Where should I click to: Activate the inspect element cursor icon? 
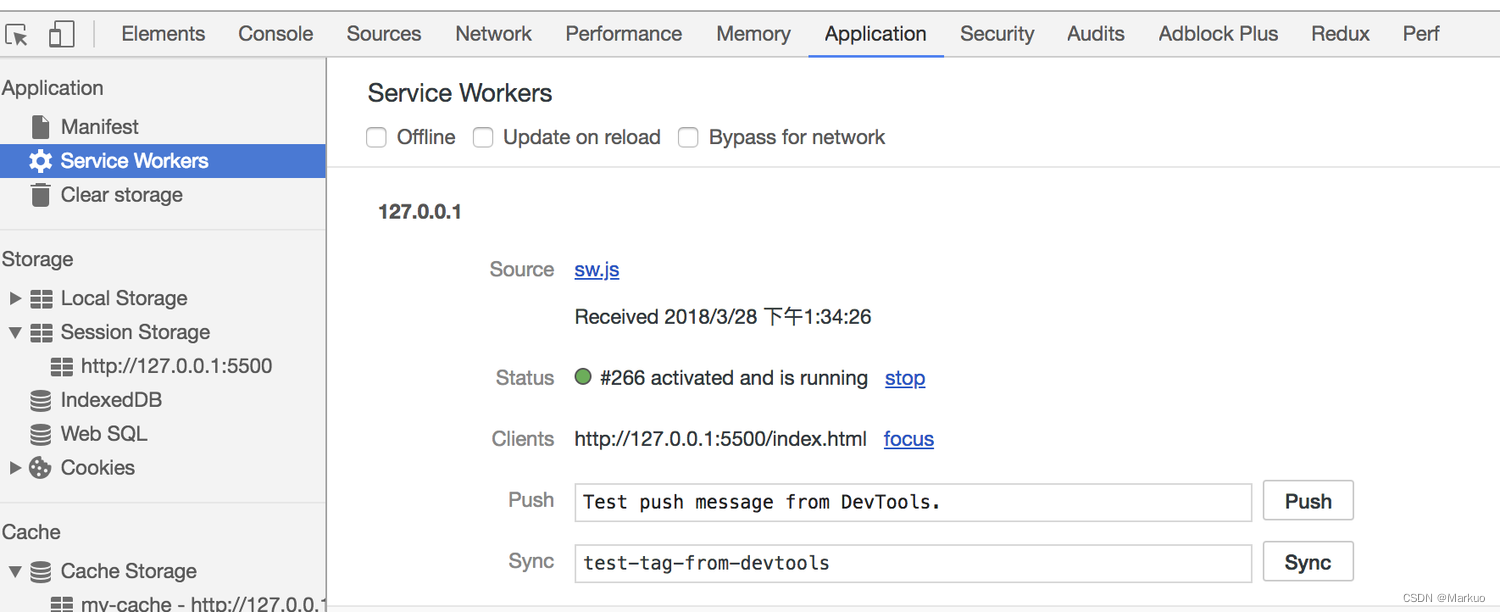(x=17, y=35)
